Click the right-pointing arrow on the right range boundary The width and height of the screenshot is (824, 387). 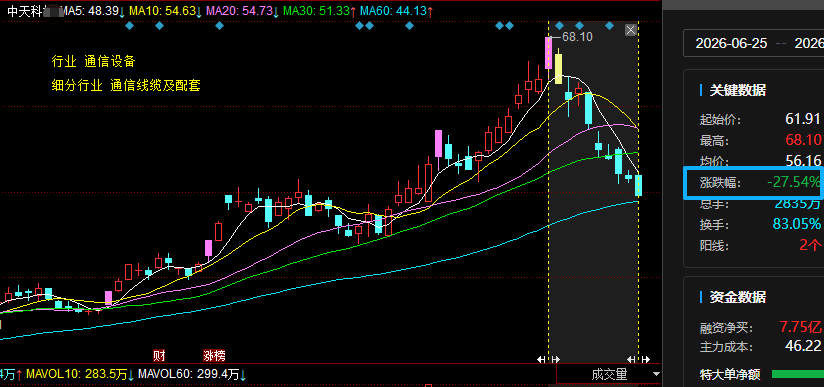coord(646,360)
